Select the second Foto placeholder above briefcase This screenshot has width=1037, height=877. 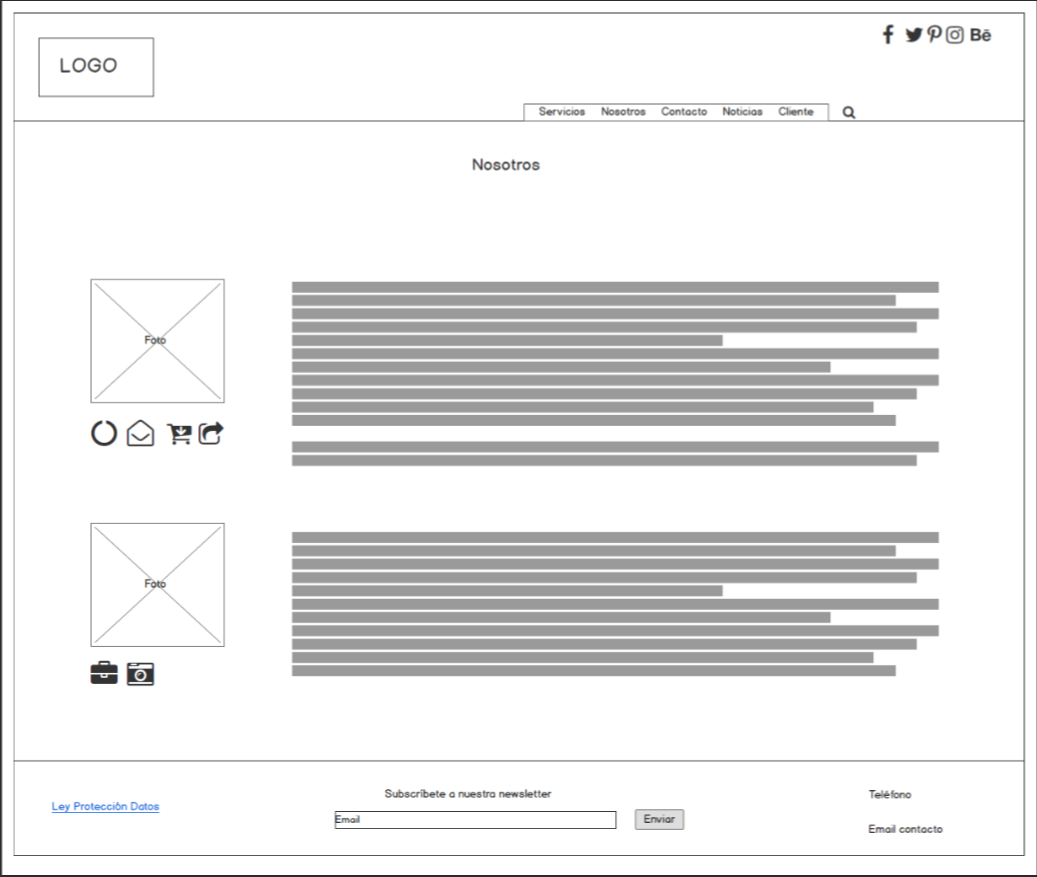coord(157,585)
